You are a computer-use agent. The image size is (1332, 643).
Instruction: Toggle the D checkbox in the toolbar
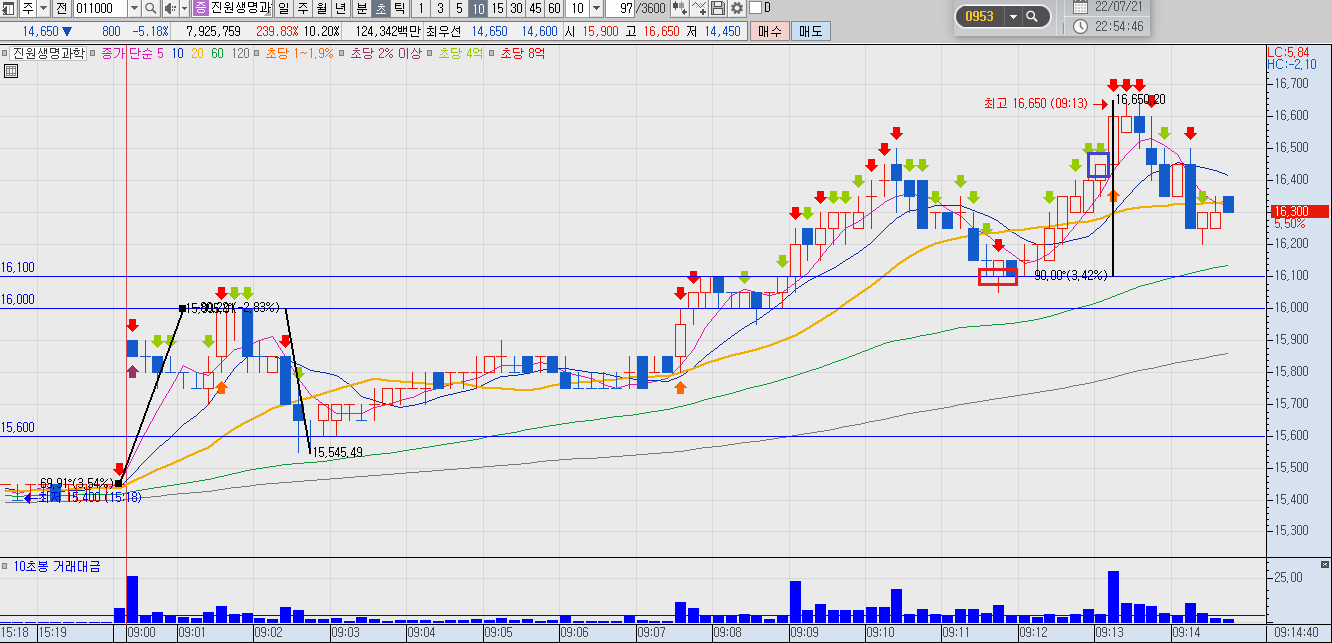click(756, 8)
